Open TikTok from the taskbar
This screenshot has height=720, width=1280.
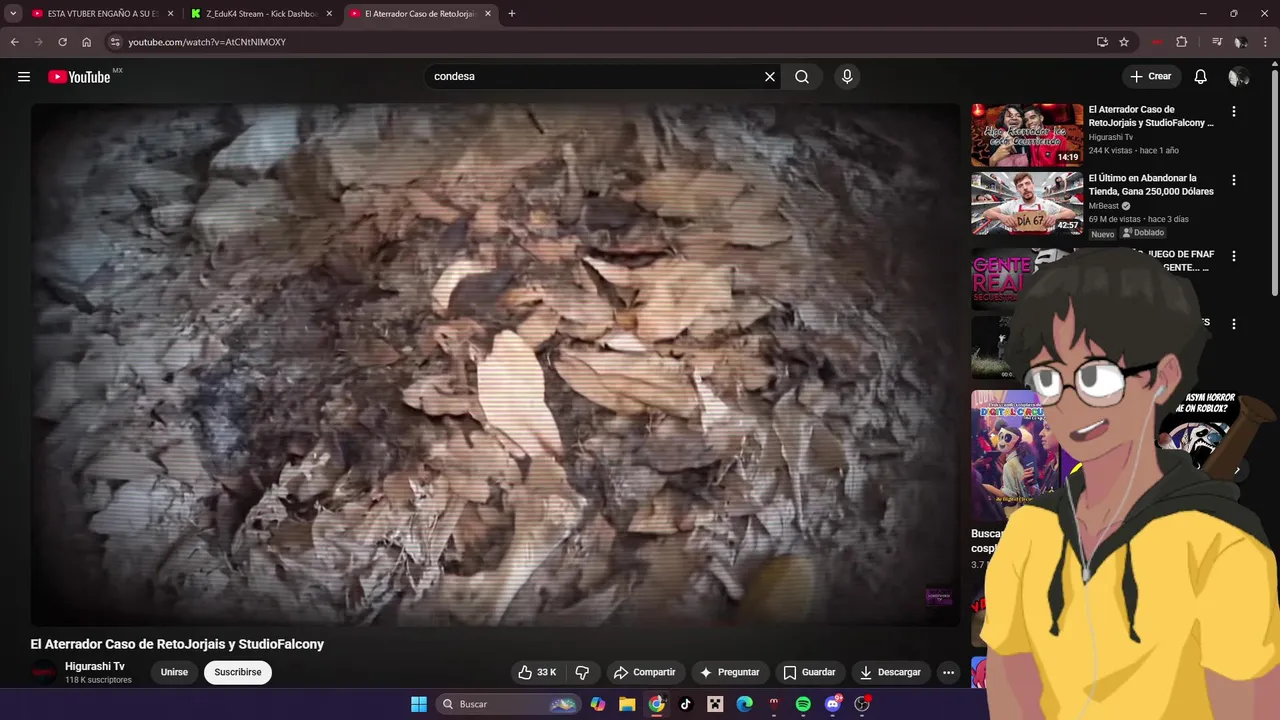(x=686, y=704)
